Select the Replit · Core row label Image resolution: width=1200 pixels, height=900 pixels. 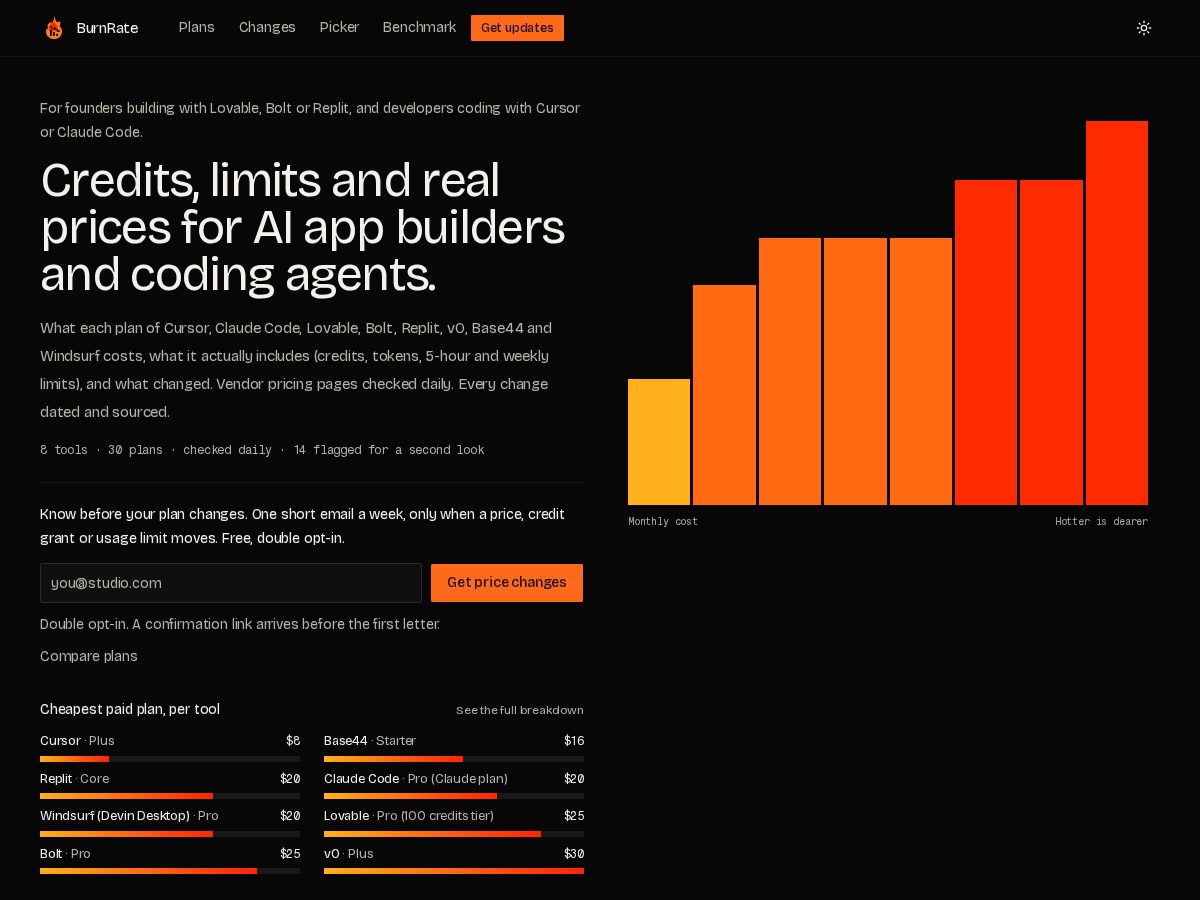coord(75,779)
